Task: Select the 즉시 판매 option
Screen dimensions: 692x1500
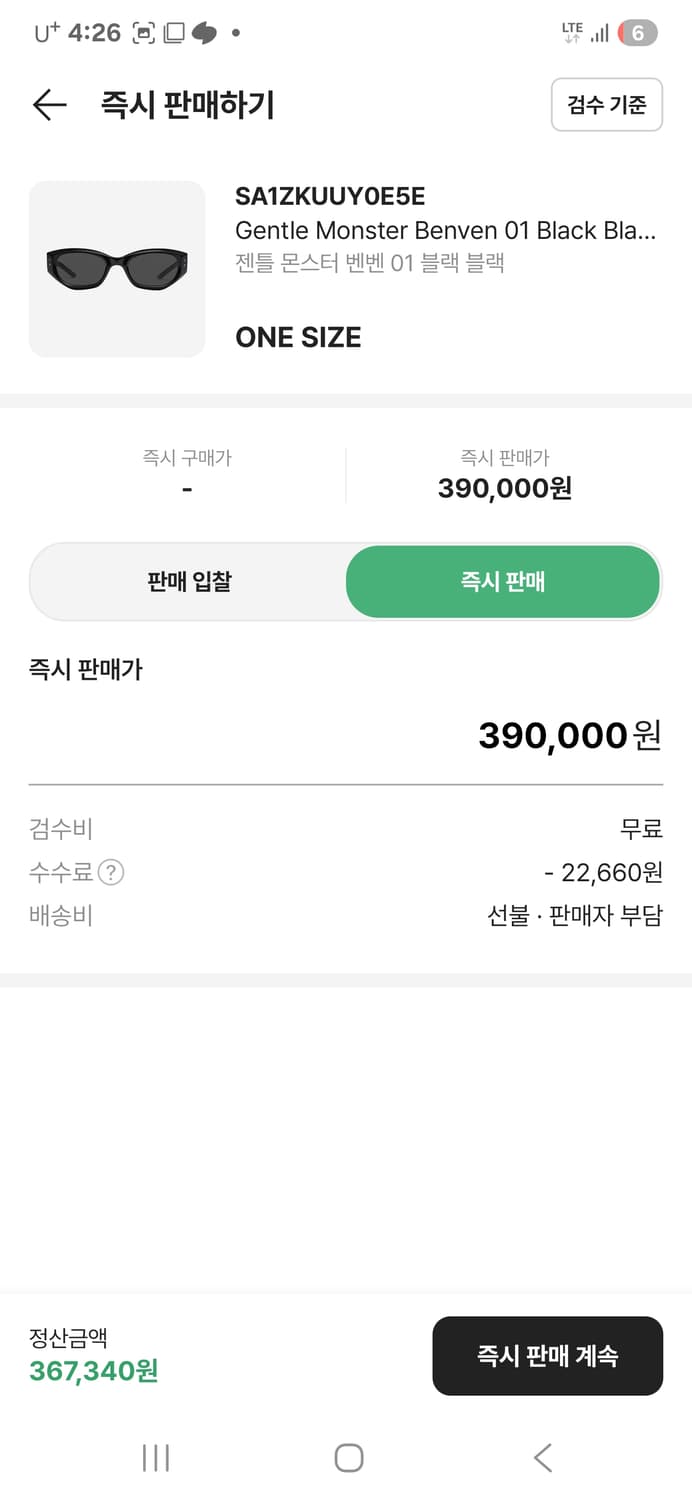Action: 503,582
